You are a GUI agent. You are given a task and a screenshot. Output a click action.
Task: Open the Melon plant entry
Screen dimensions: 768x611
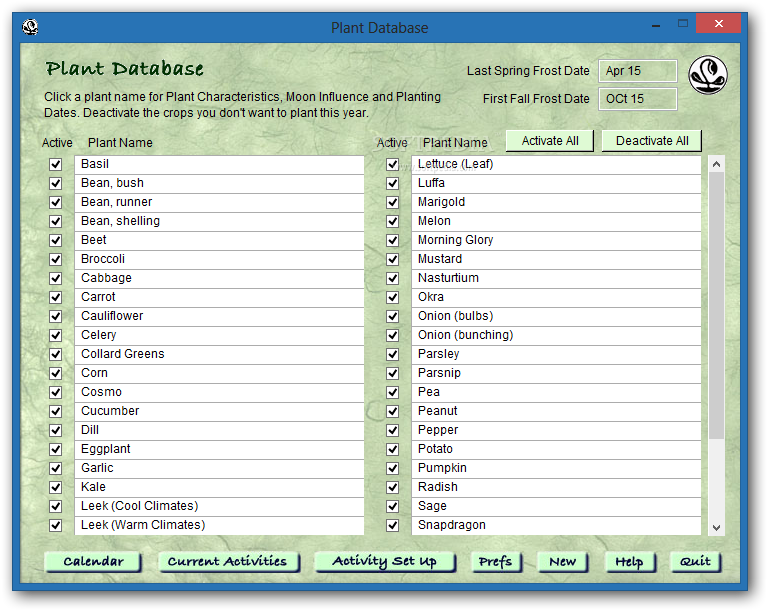pos(556,221)
